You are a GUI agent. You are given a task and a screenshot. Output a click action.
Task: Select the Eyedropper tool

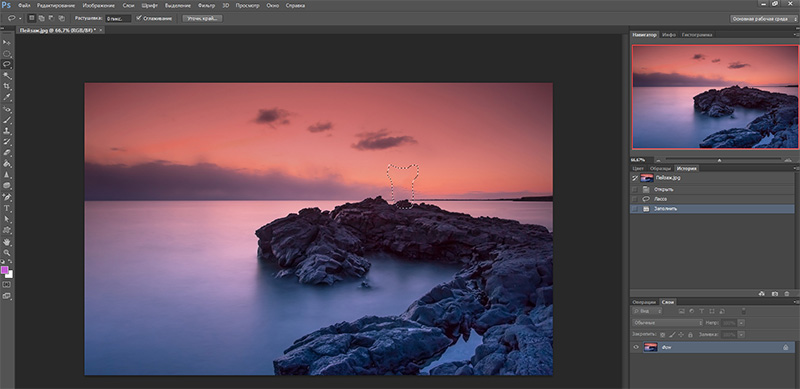tap(7, 98)
